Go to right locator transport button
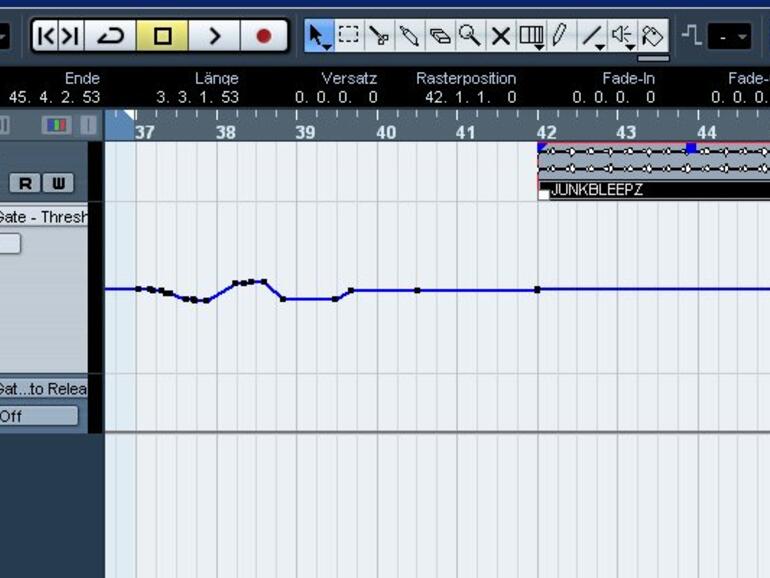 pos(71,36)
